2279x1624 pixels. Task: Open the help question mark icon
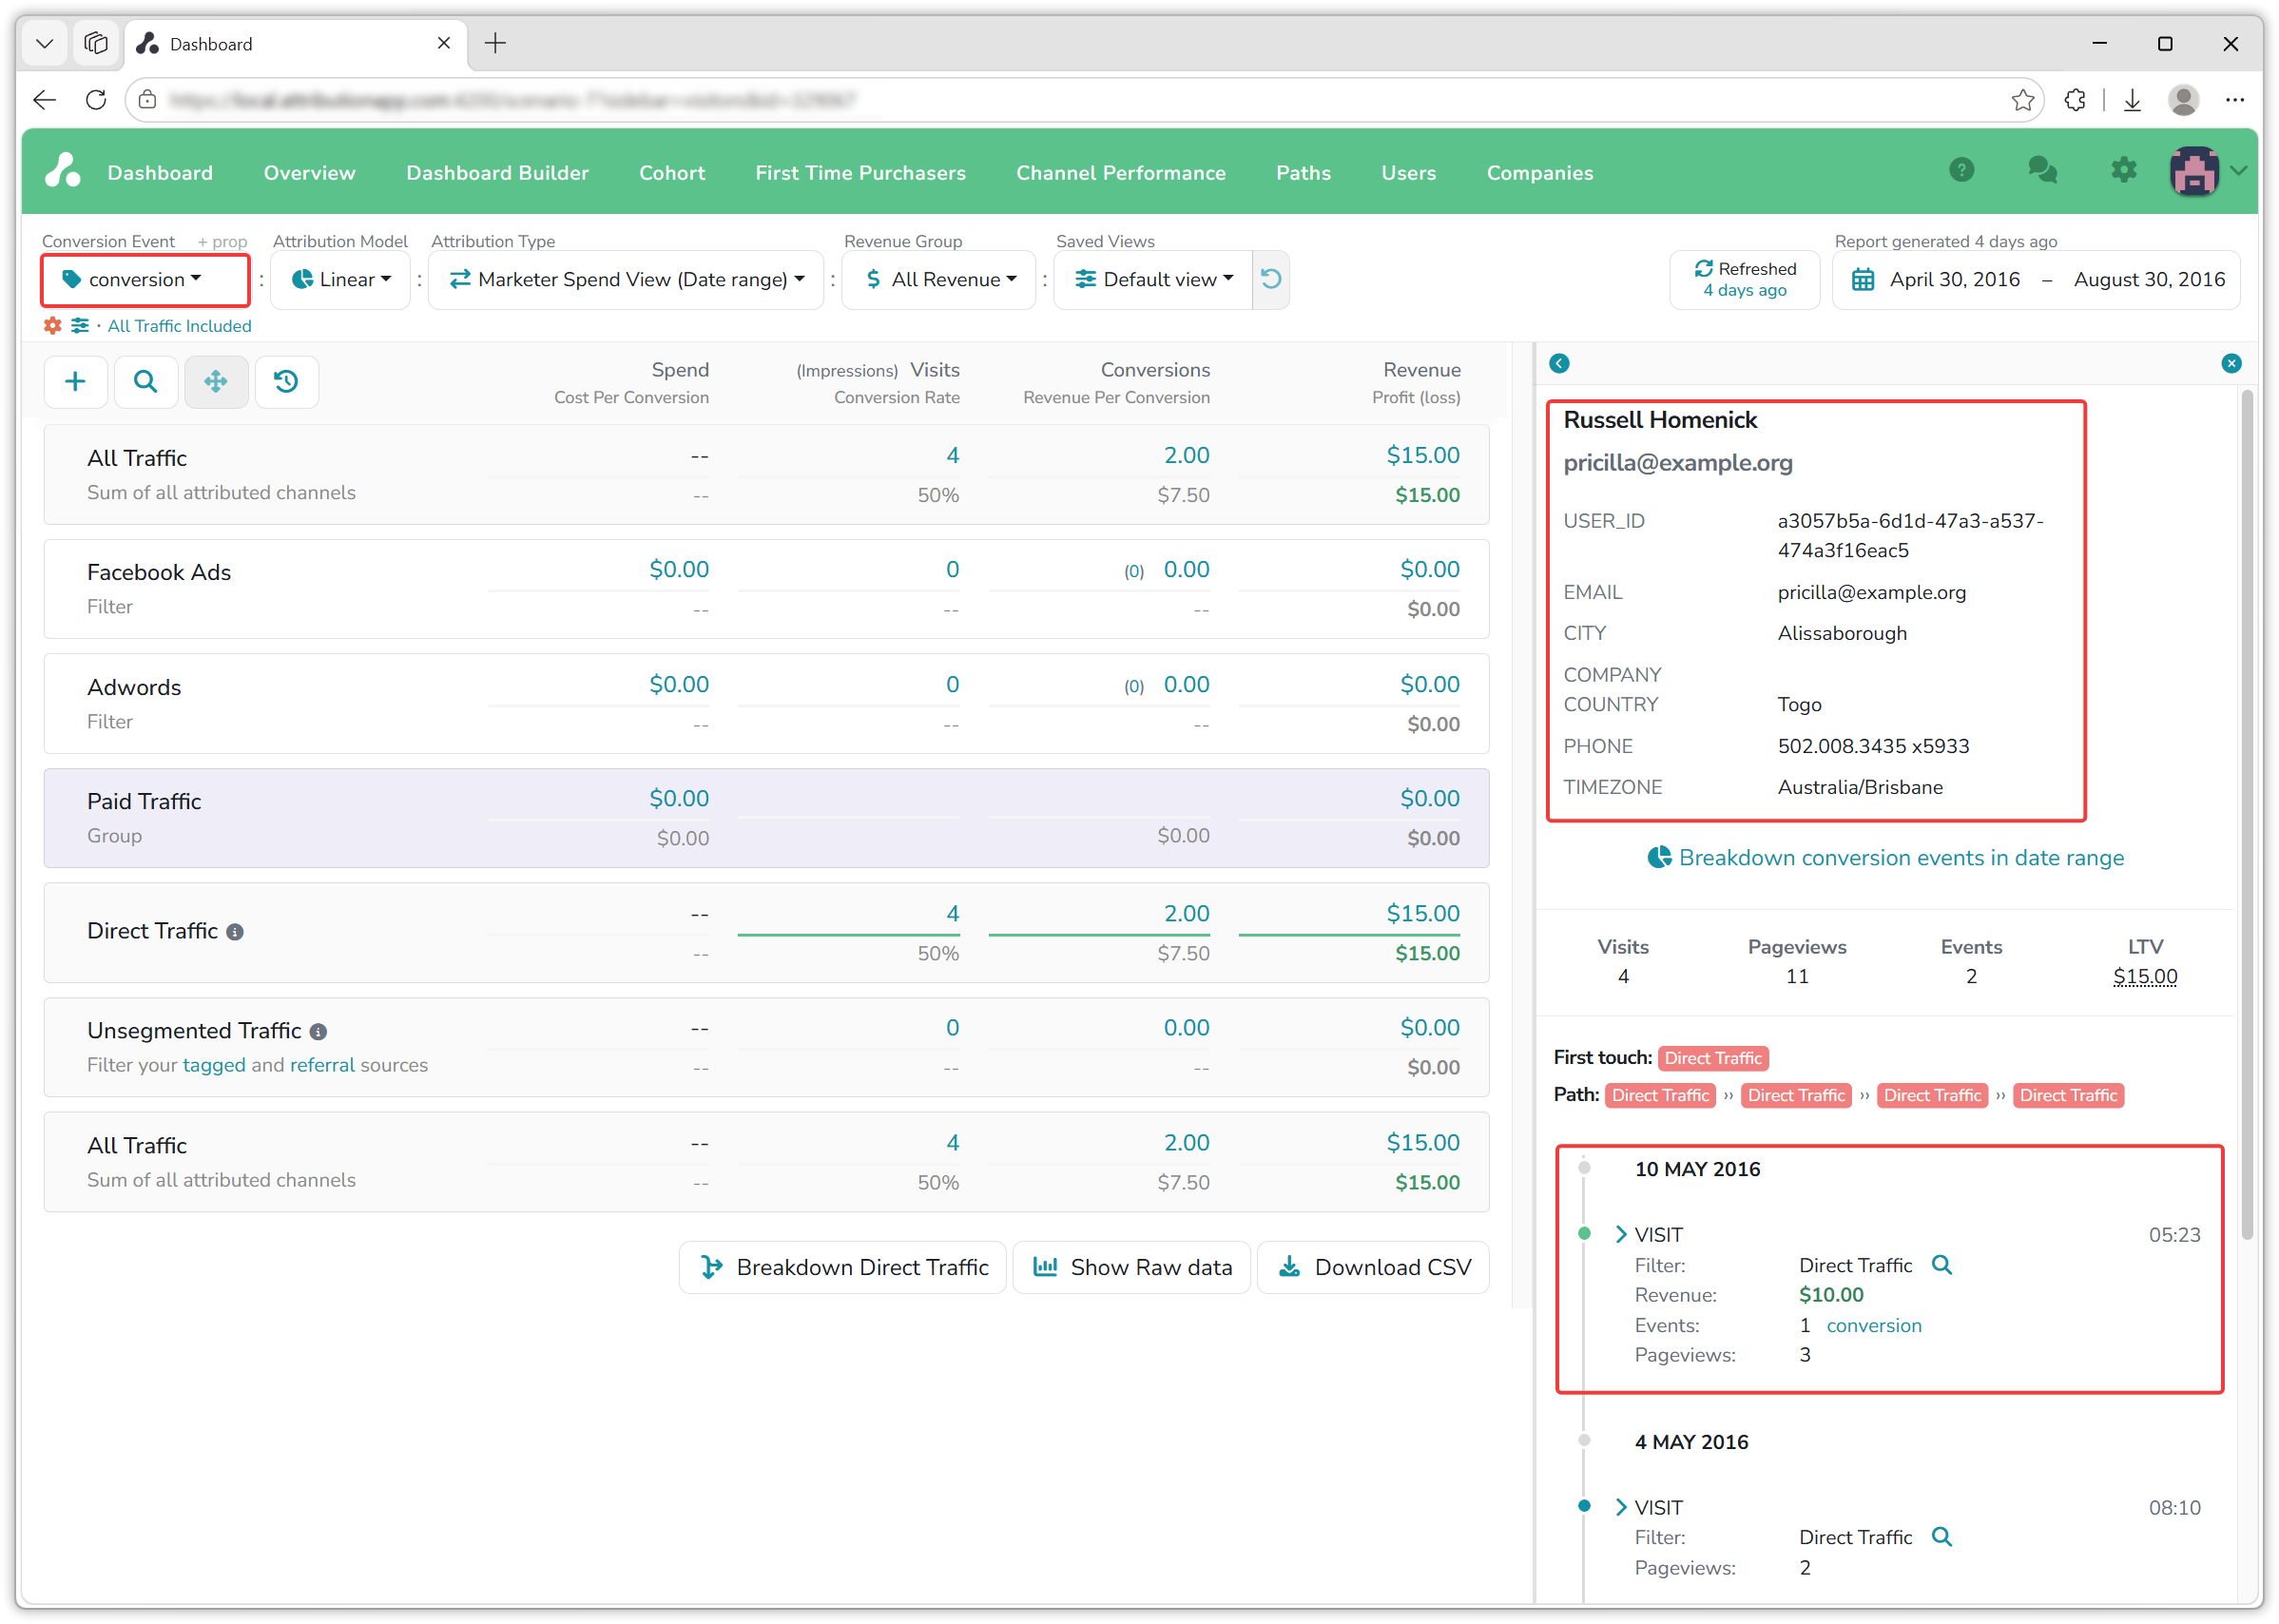[x=1961, y=171]
